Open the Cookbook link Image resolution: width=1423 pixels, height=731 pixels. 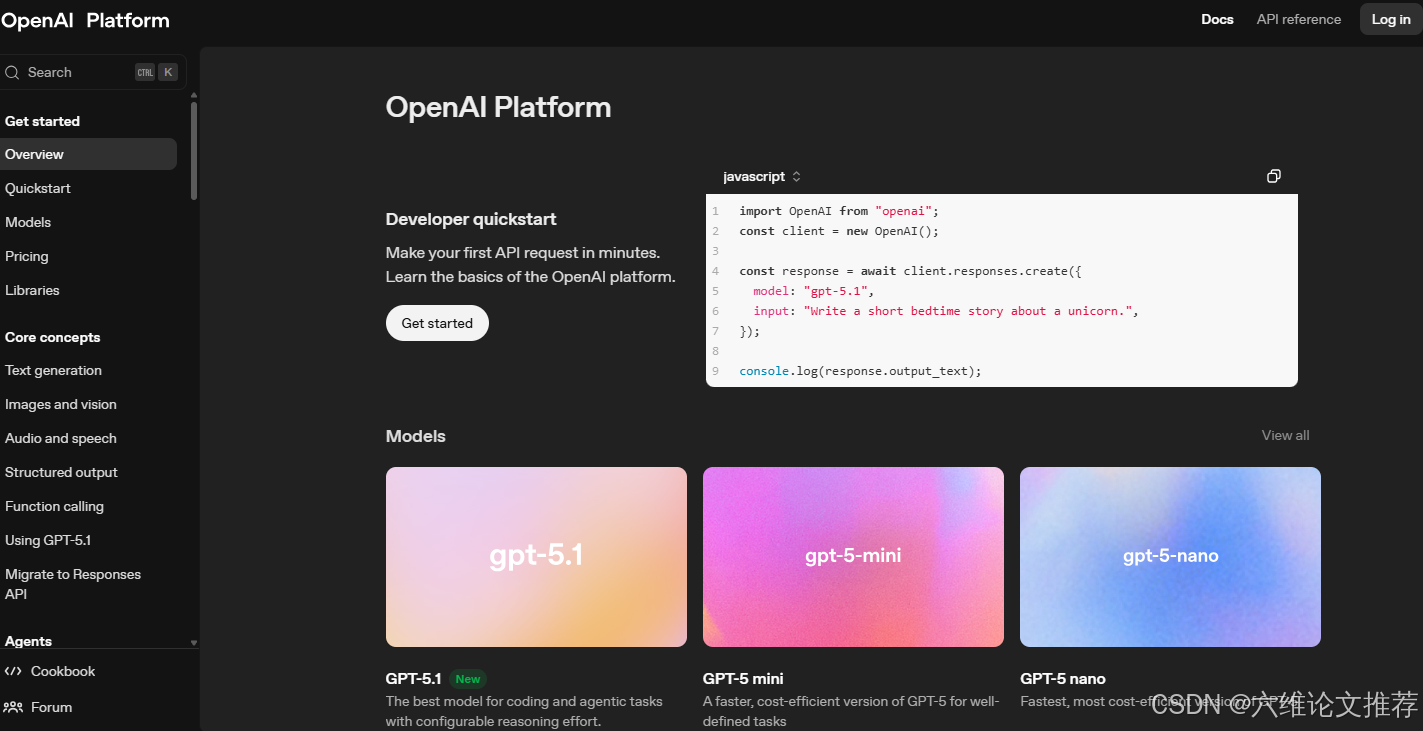tap(63, 671)
